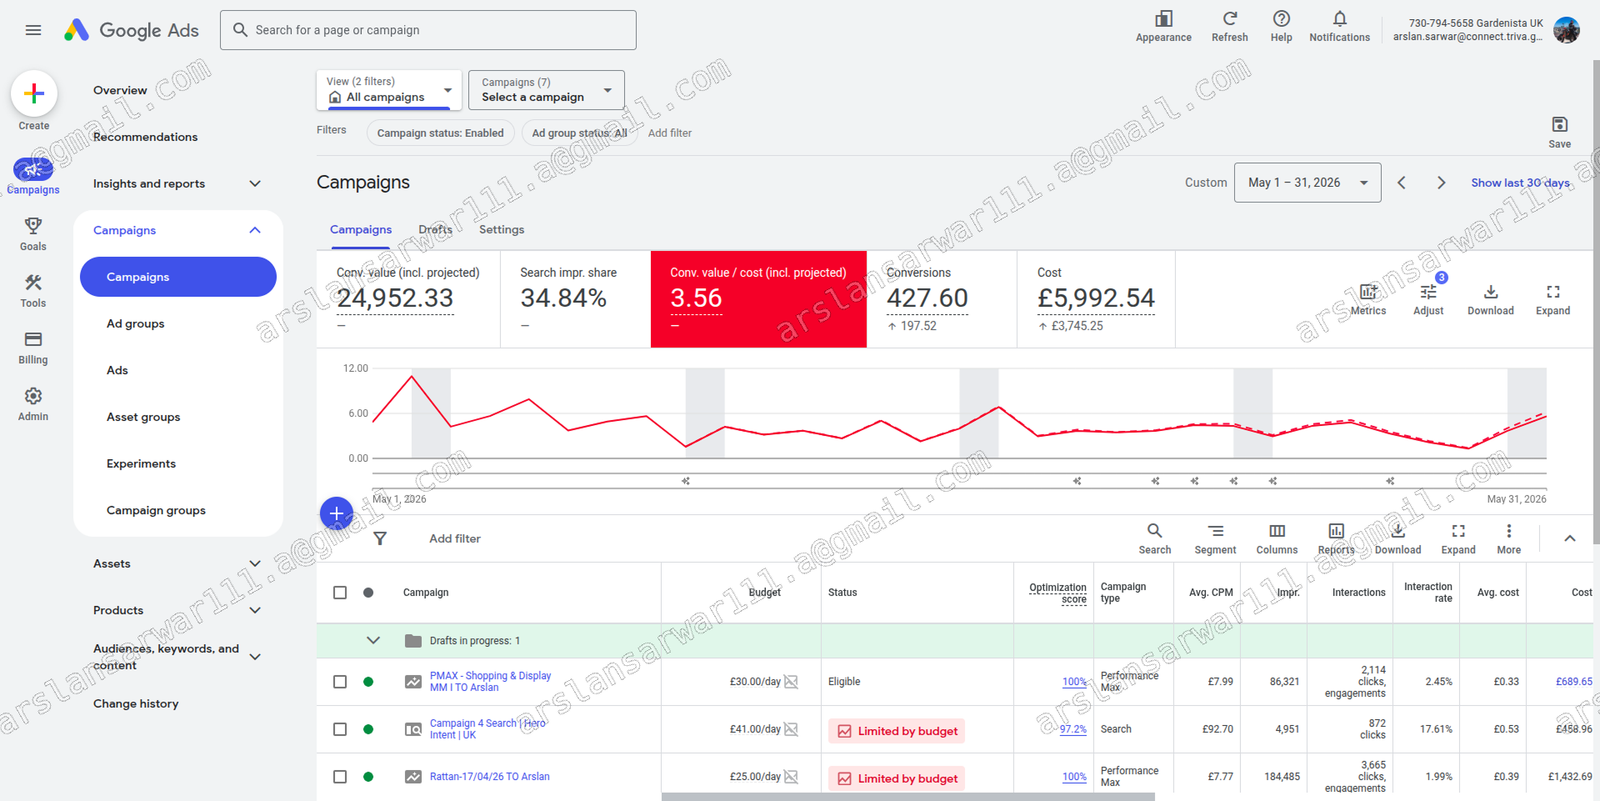Open the Goals trophy icon in sidebar
1600x801 pixels.
click(33, 227)
